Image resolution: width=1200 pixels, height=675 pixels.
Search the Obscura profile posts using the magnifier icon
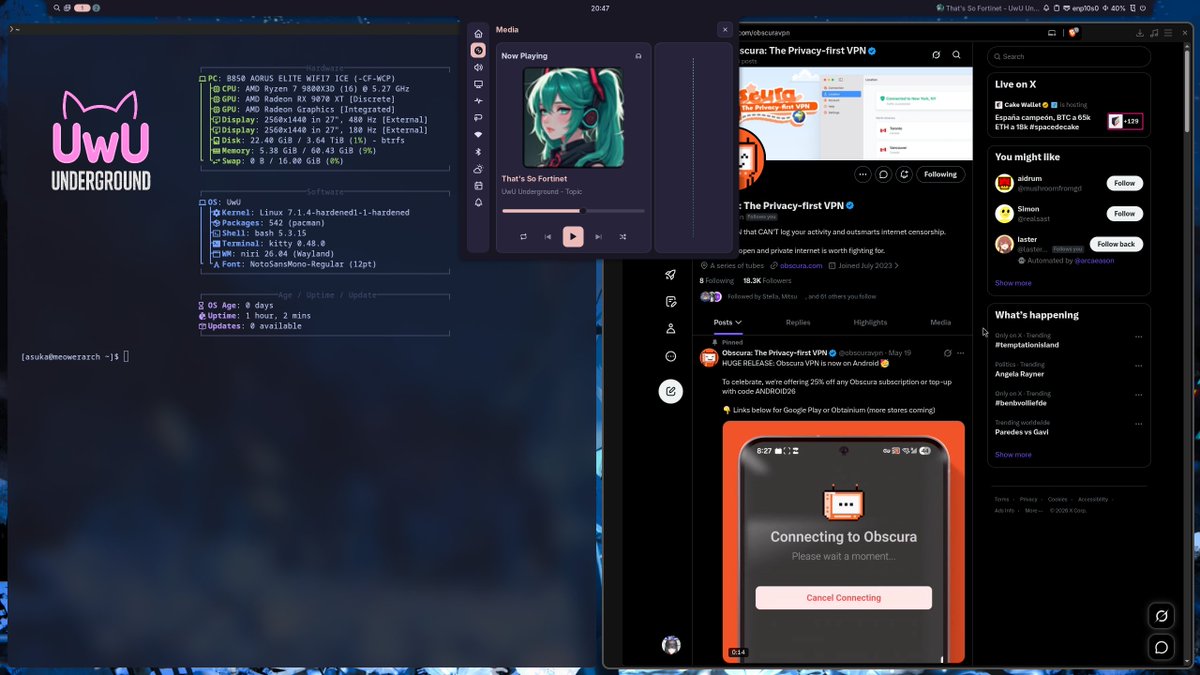point(957,55)
